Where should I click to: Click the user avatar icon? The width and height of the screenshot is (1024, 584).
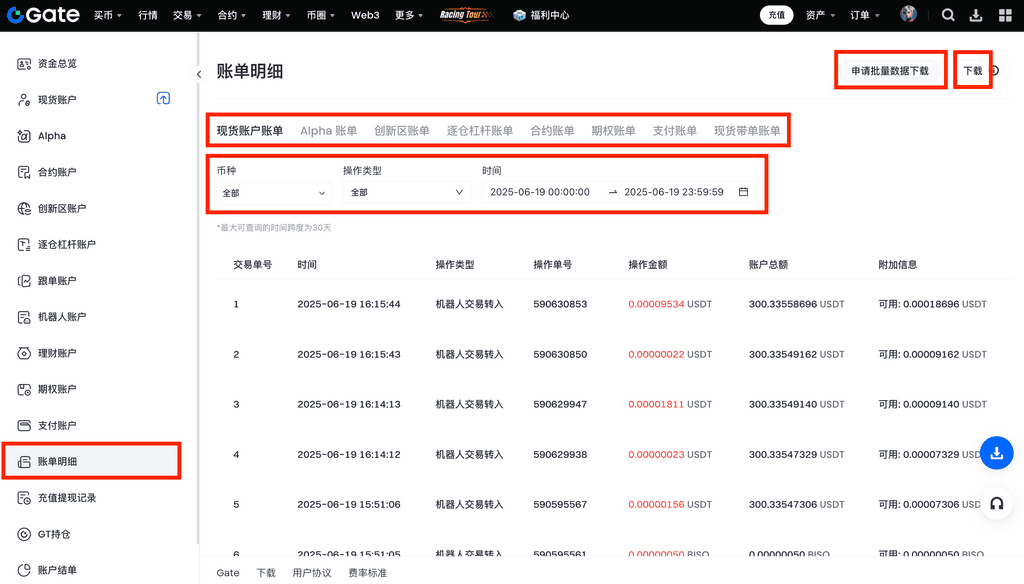pyautogui.click(x=908, y=15)
